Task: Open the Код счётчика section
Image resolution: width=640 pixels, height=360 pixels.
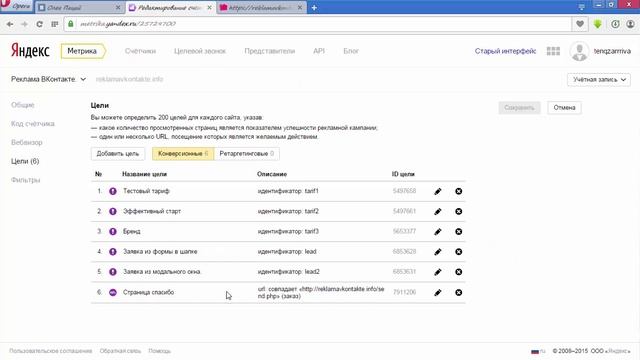Action: [x=33, y=124]
